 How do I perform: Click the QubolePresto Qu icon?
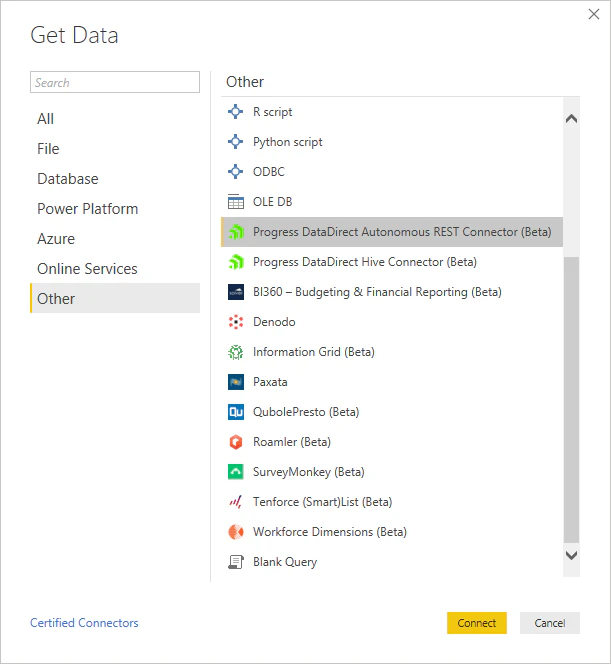click(236, 412)
